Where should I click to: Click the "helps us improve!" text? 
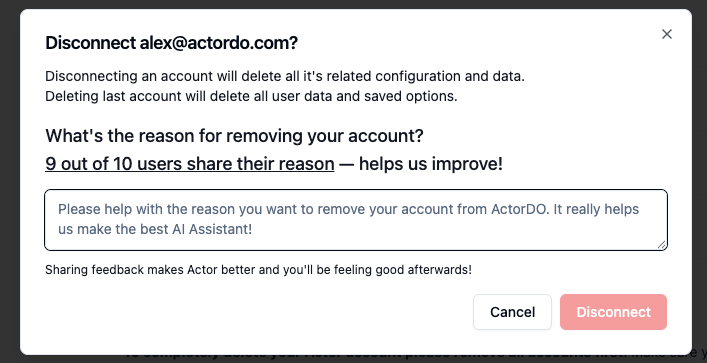(x=431, y=164)
